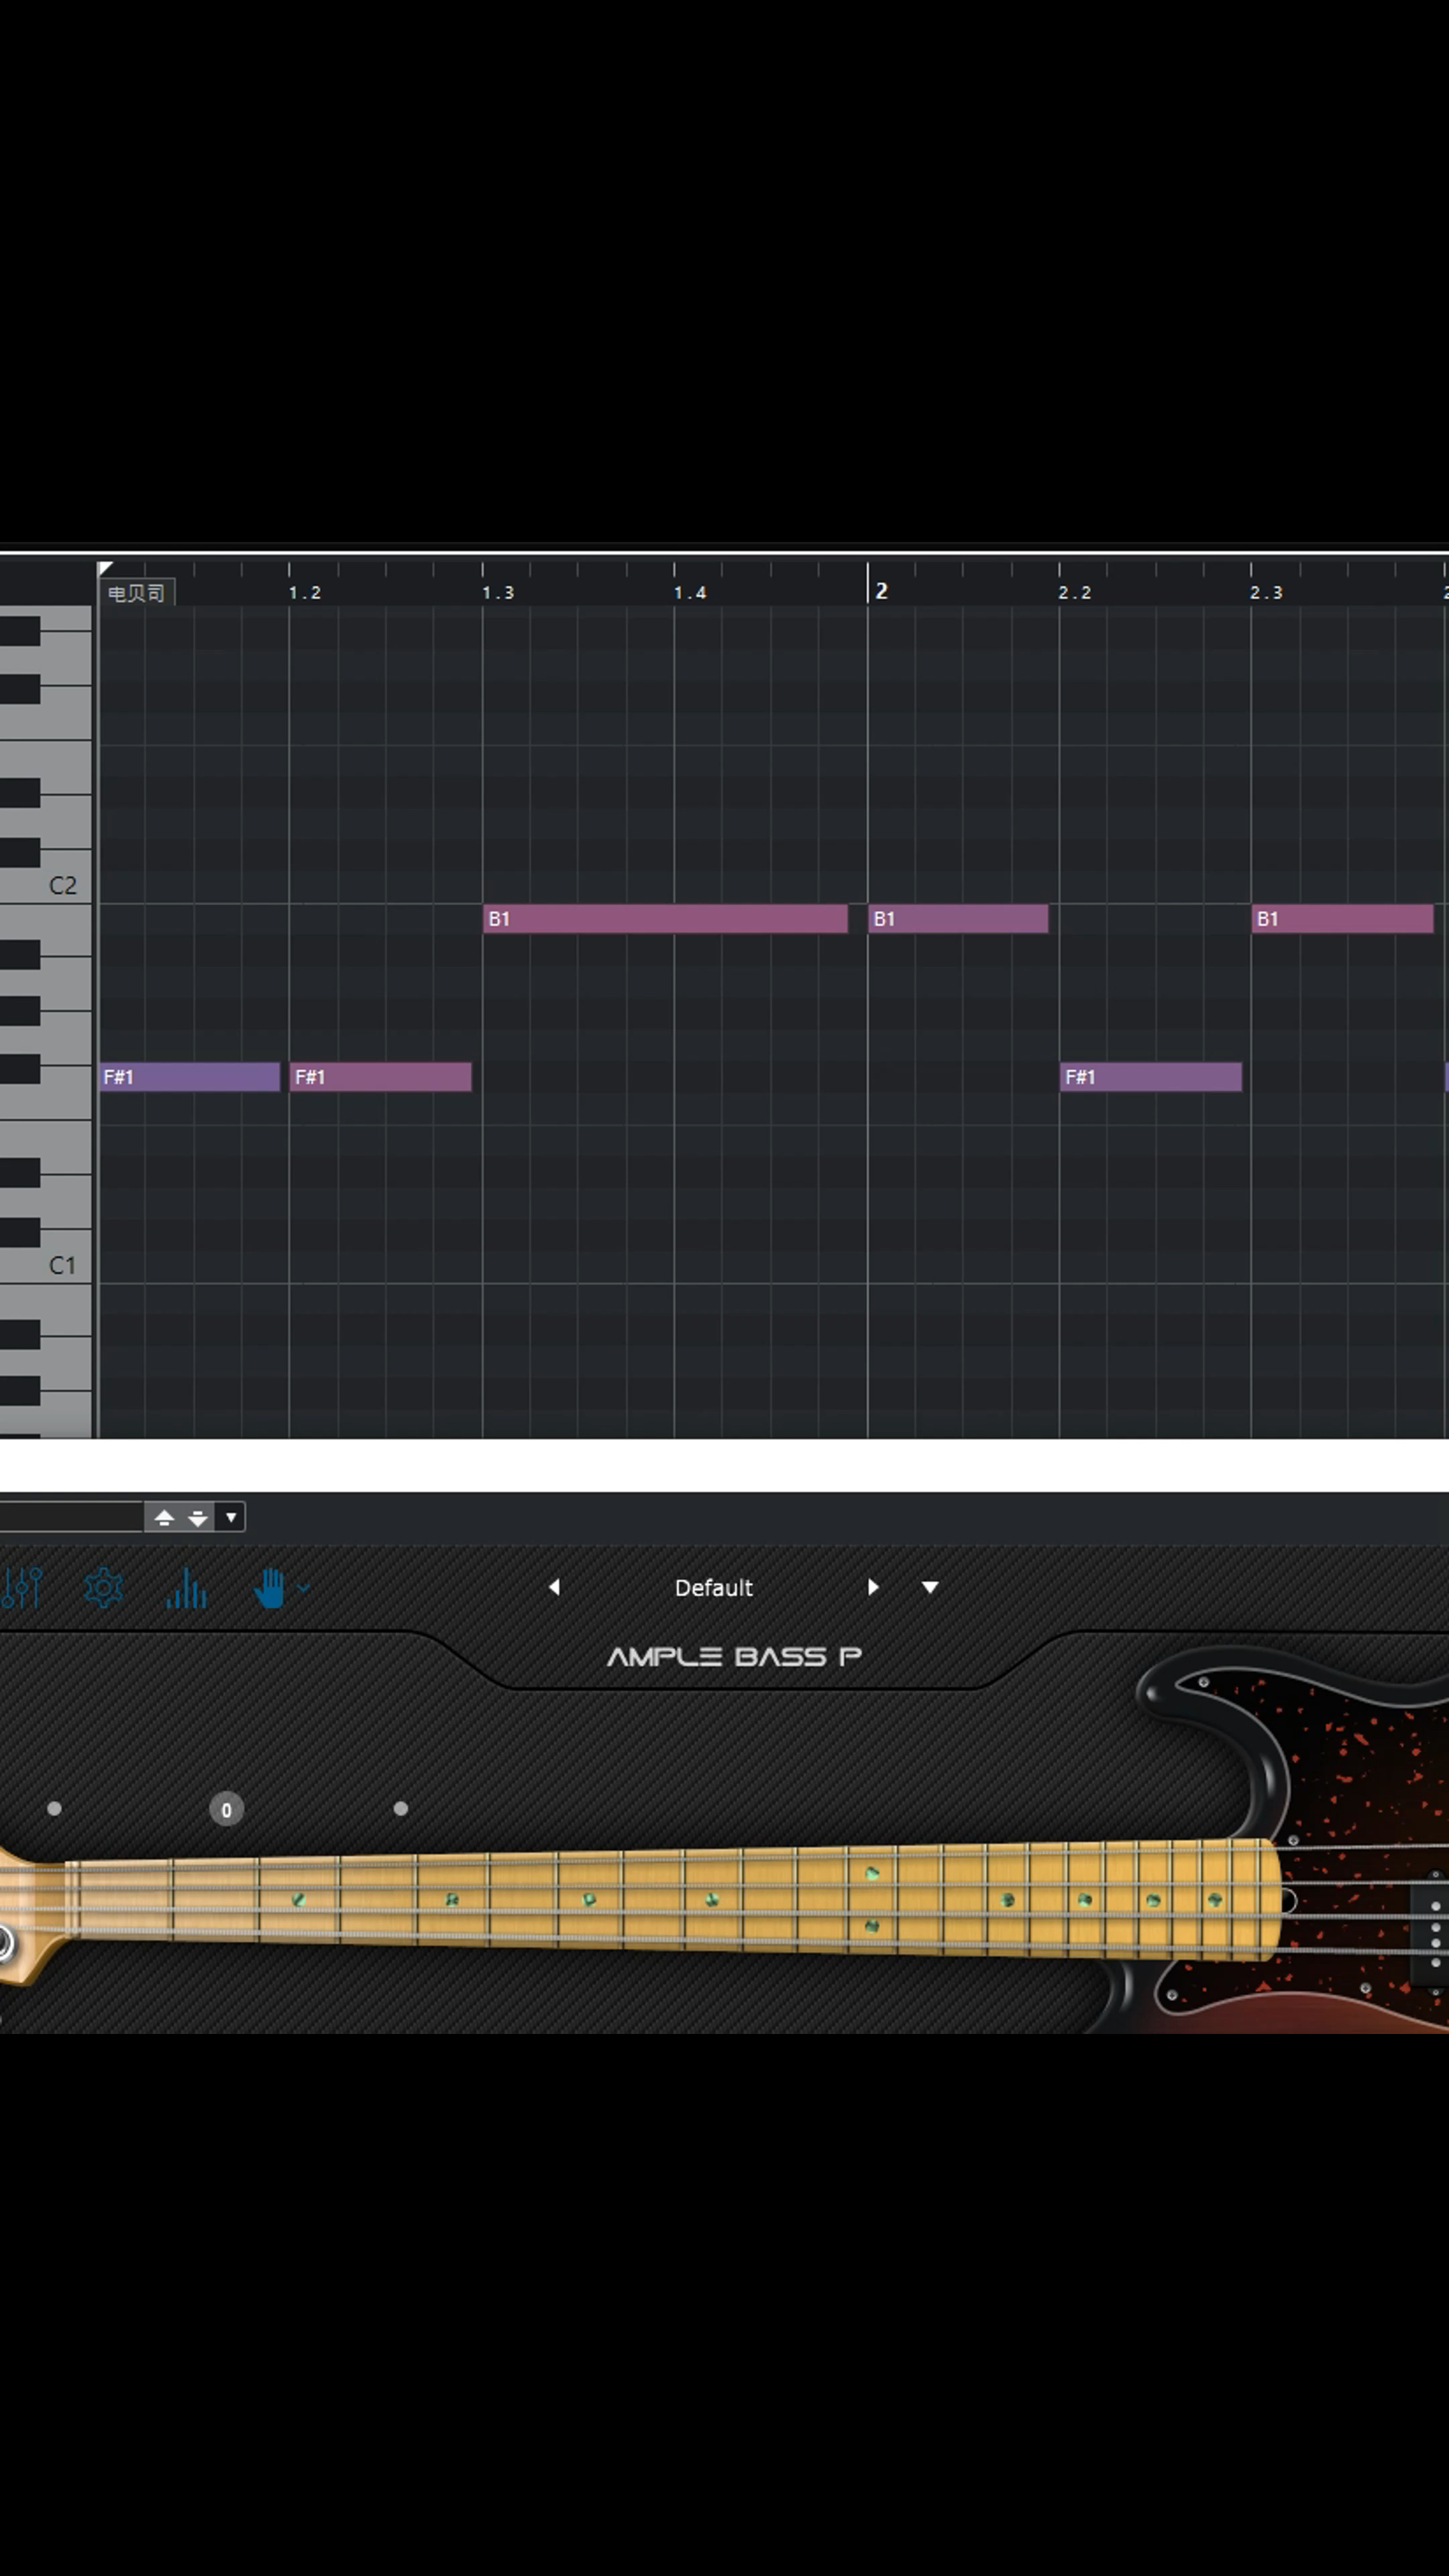Click the Default preset name
Viewport: 1449px width, 2576px height.
click(x=713, y=1587)
